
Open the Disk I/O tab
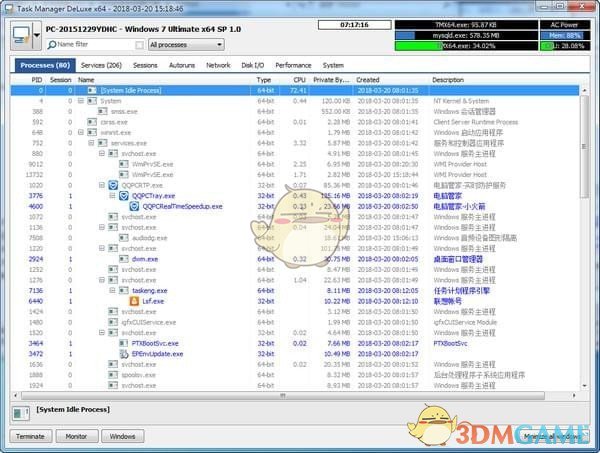(x=253, y=65)
